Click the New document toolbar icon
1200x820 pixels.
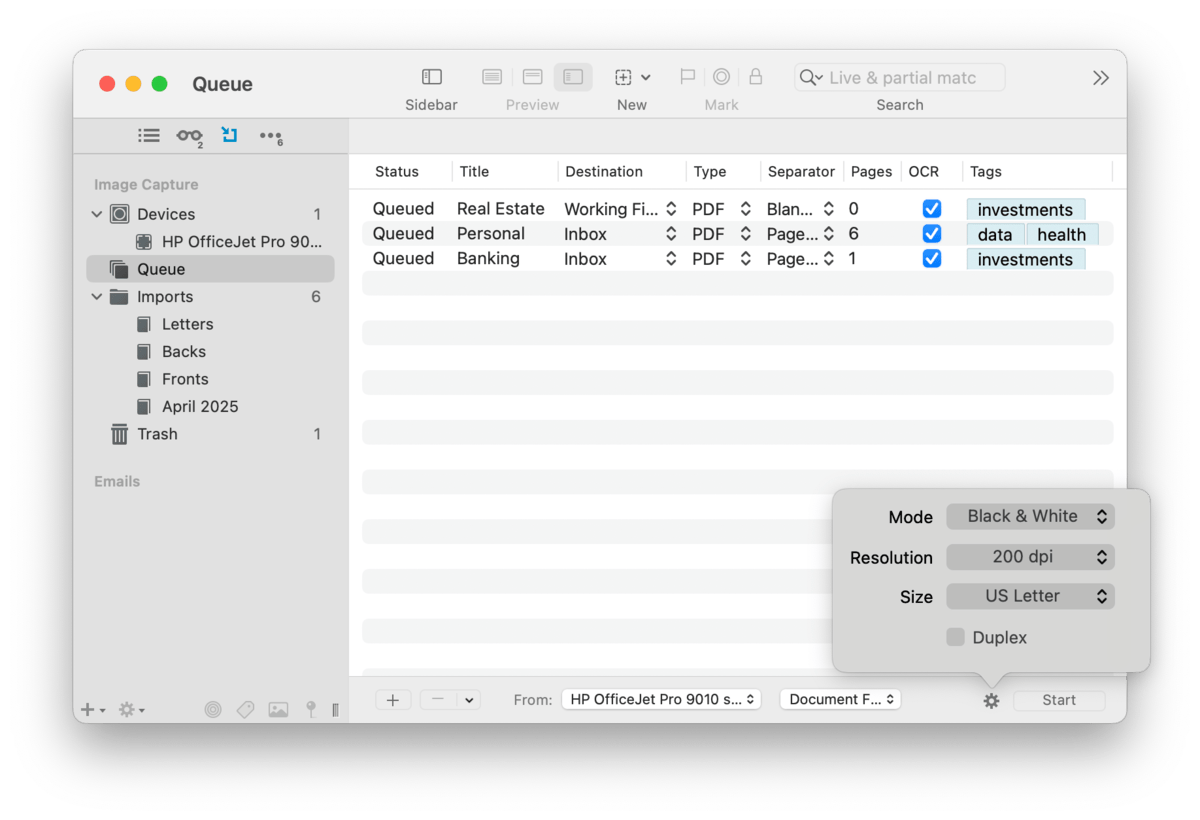coord(623,78)
